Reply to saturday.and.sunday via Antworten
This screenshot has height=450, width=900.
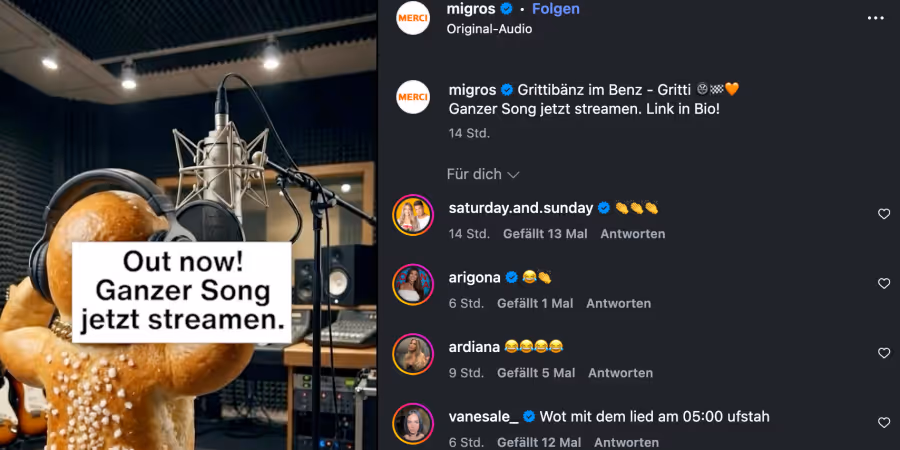pos(632,234)
